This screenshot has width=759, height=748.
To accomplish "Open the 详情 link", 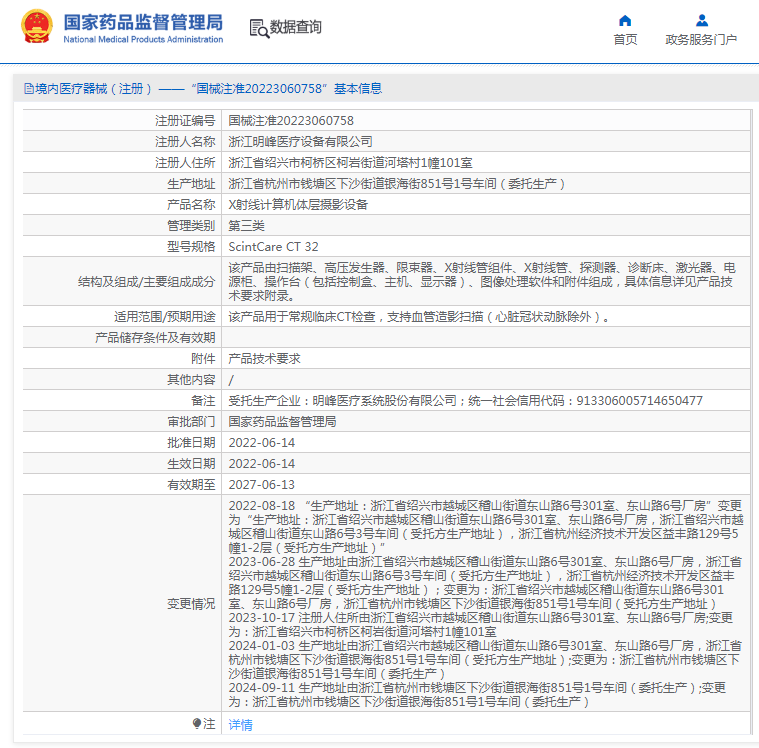I will coord(240,724).
